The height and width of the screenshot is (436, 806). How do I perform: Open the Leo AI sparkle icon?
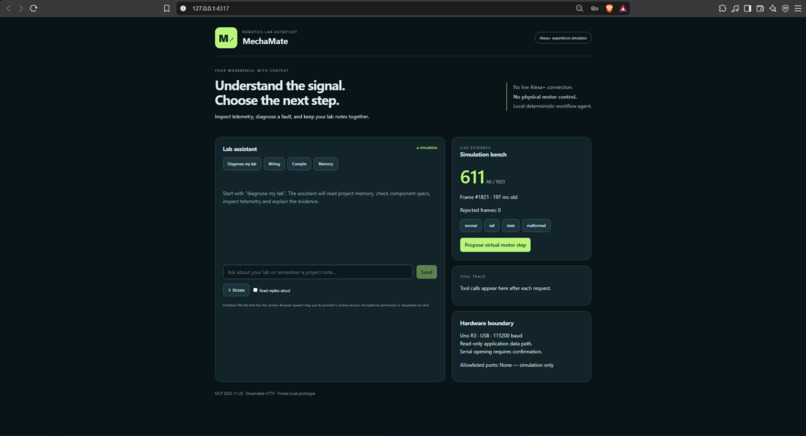(x=773, y=8)
